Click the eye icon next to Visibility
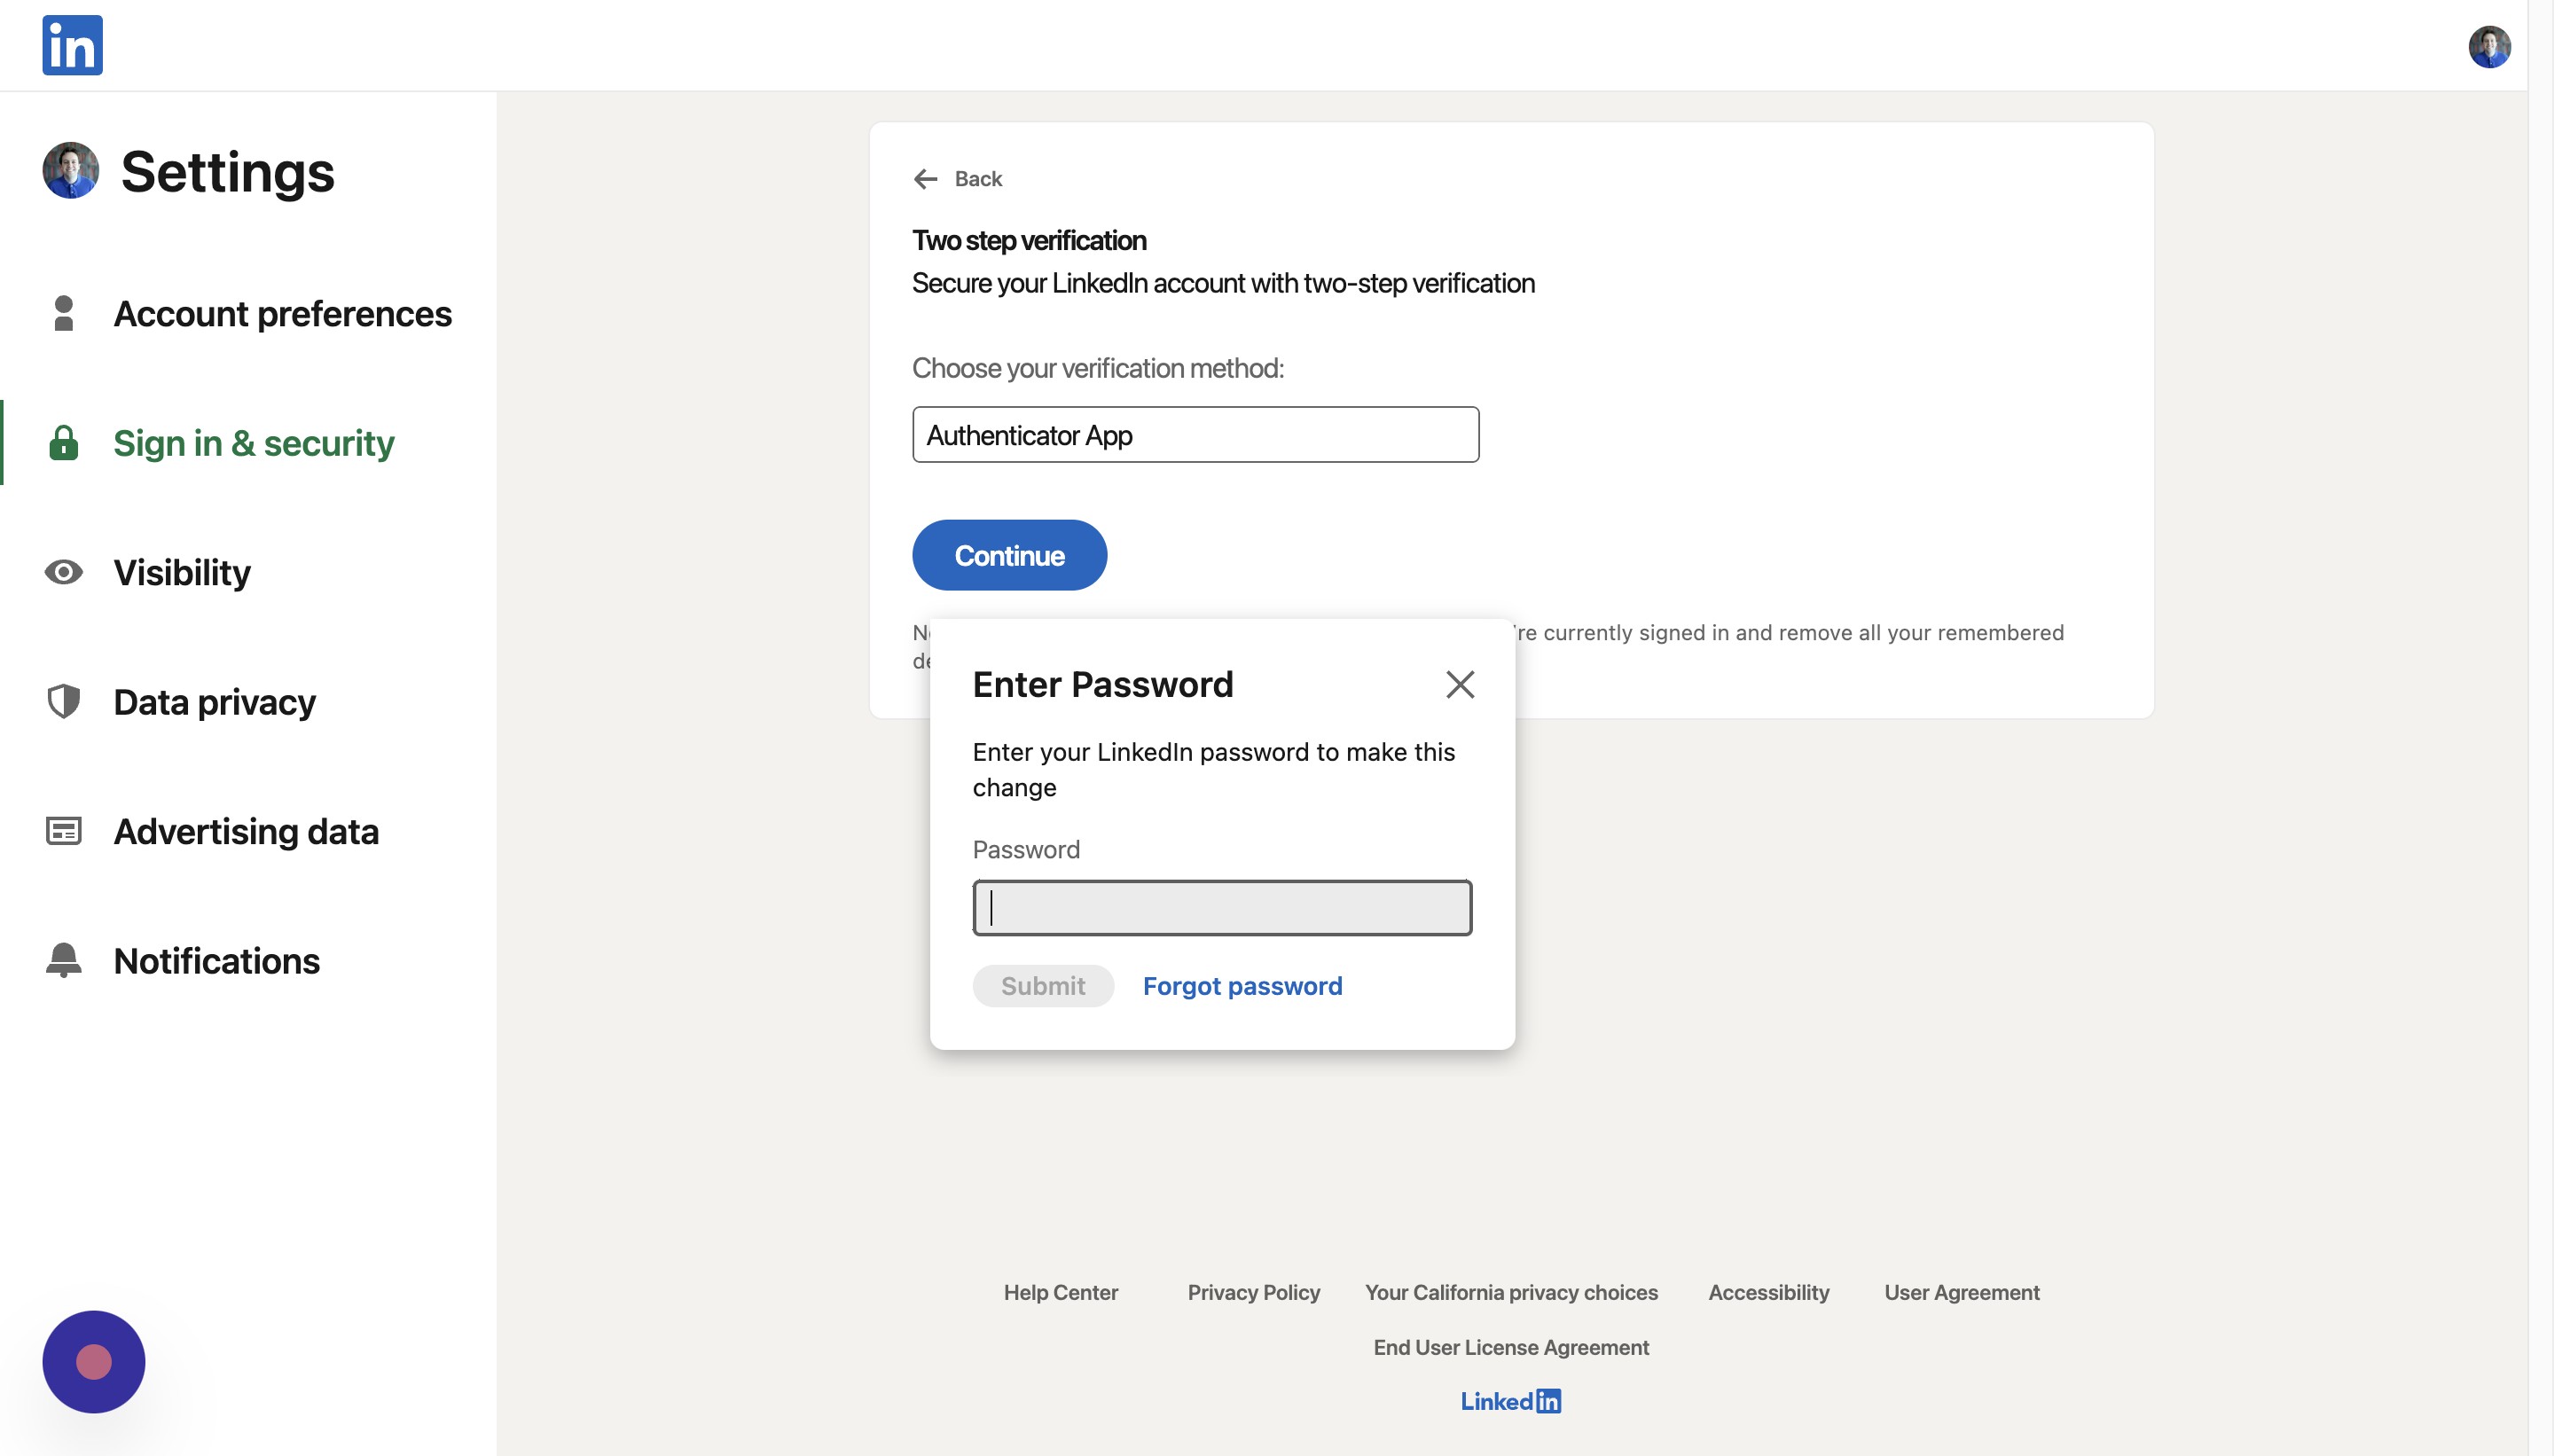This screenshot has width=2554, height=1456. tap(63, 572)
